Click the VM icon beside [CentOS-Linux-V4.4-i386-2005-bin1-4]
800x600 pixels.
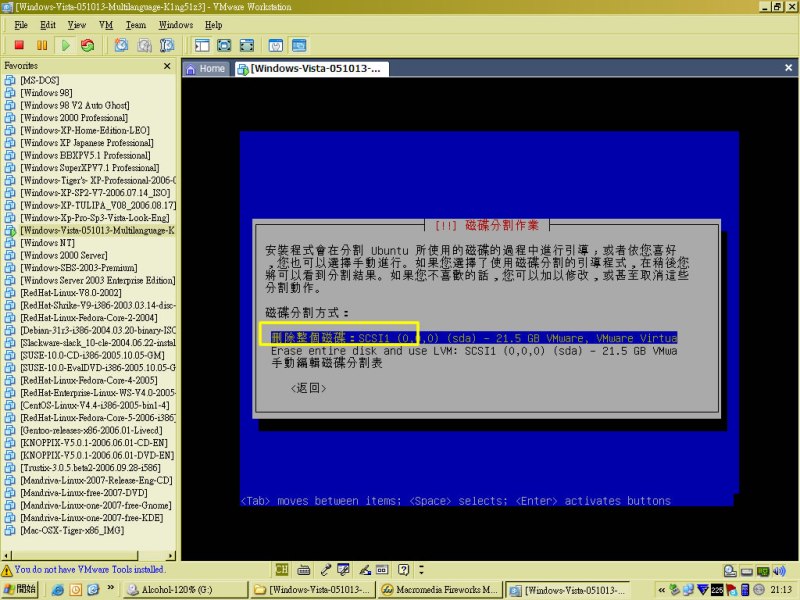click(10, 405)
